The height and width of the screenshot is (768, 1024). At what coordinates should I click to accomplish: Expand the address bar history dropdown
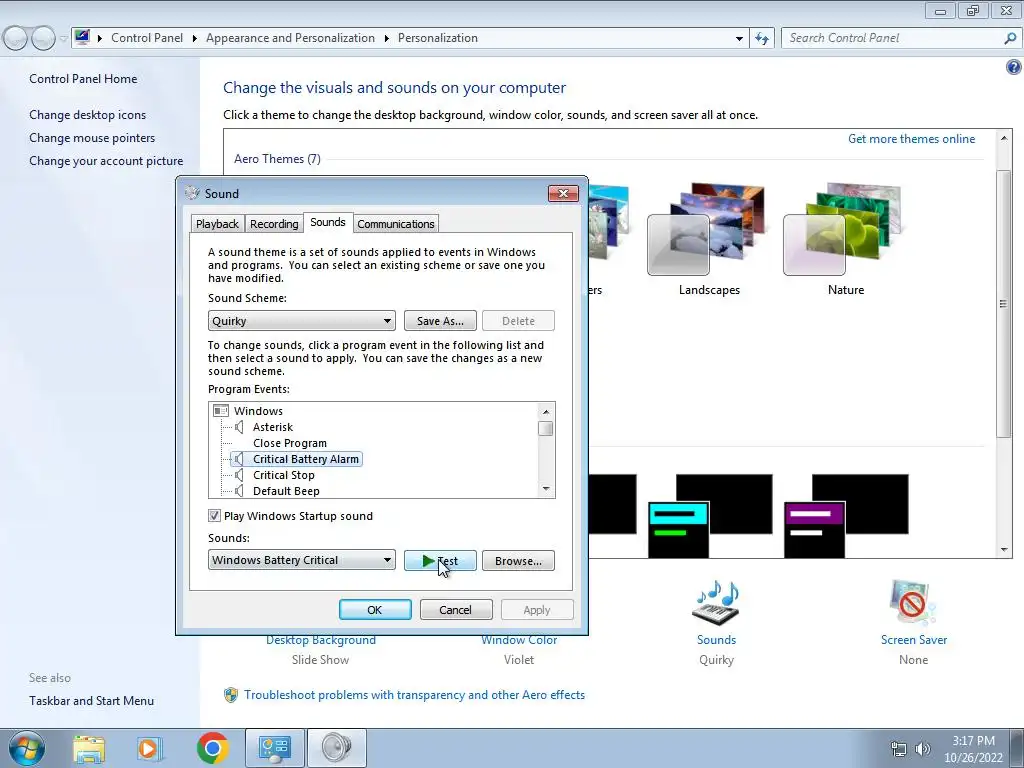[739, 39]
